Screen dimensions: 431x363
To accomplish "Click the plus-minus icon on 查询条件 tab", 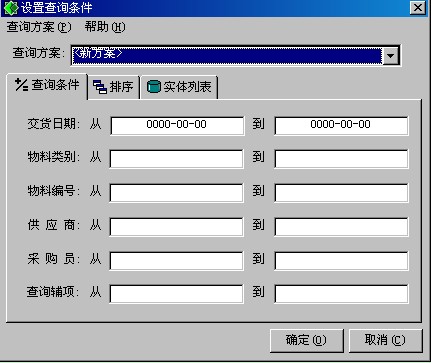I will pos(21,85).
